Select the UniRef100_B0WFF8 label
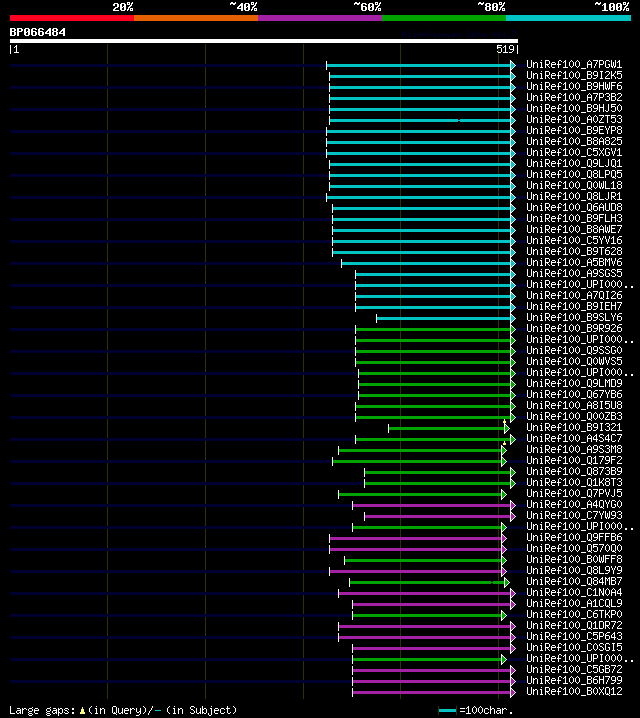This screenshot has height=718, width=640. [x=574, y=559]
